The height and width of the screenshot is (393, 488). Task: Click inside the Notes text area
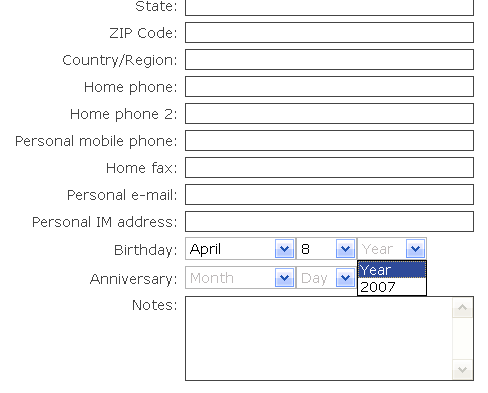point(319,338)
